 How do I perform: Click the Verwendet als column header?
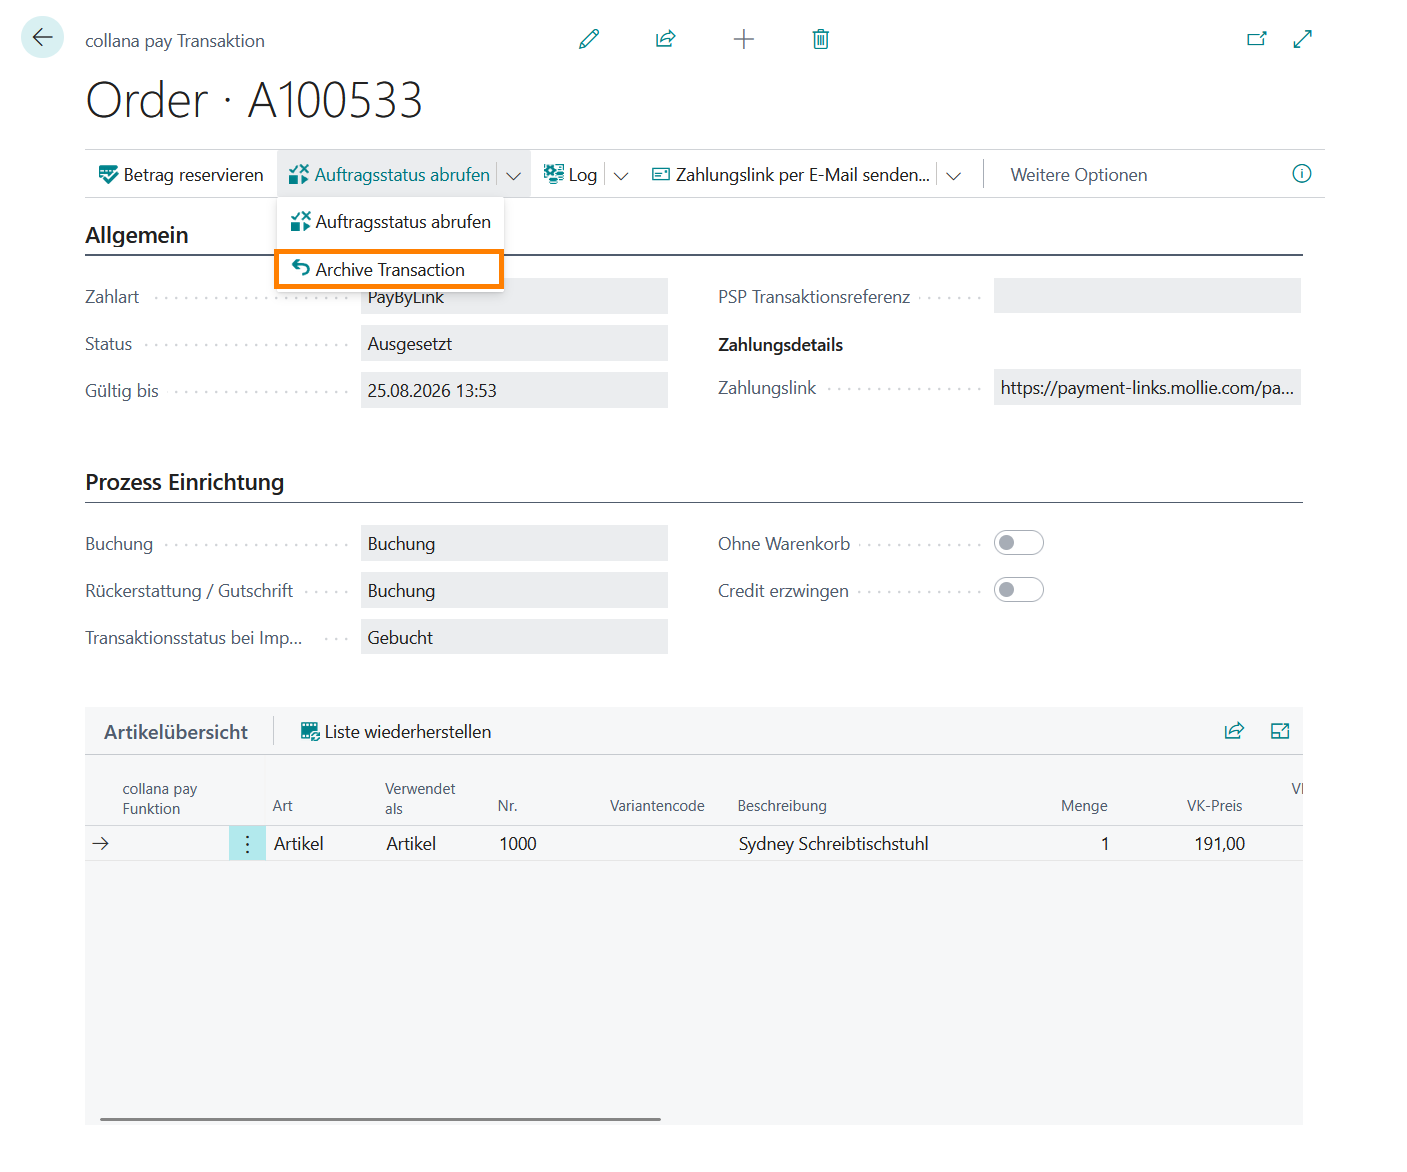(420, 798)
